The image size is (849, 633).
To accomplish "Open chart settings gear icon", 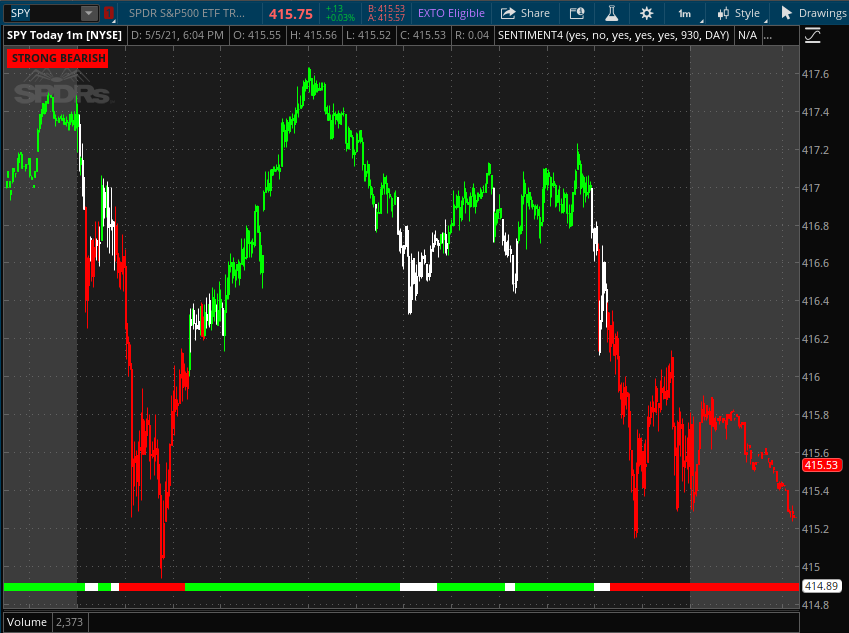I will [x=646, y=13].
